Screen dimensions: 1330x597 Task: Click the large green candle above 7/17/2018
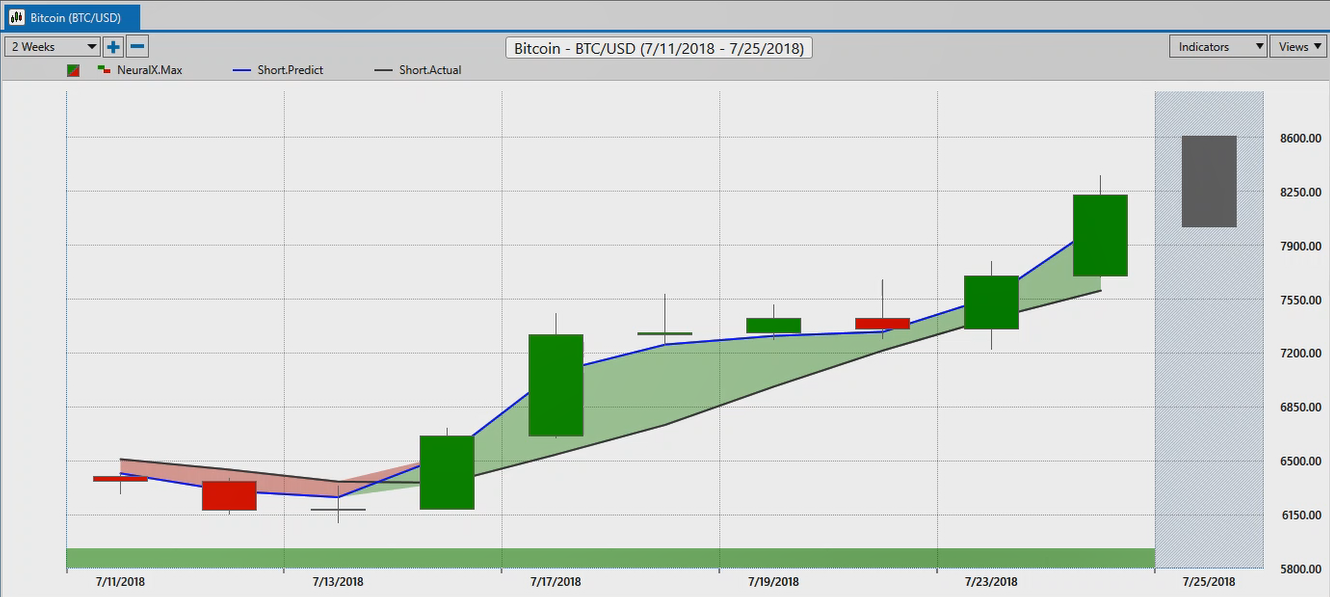point(557,385)
